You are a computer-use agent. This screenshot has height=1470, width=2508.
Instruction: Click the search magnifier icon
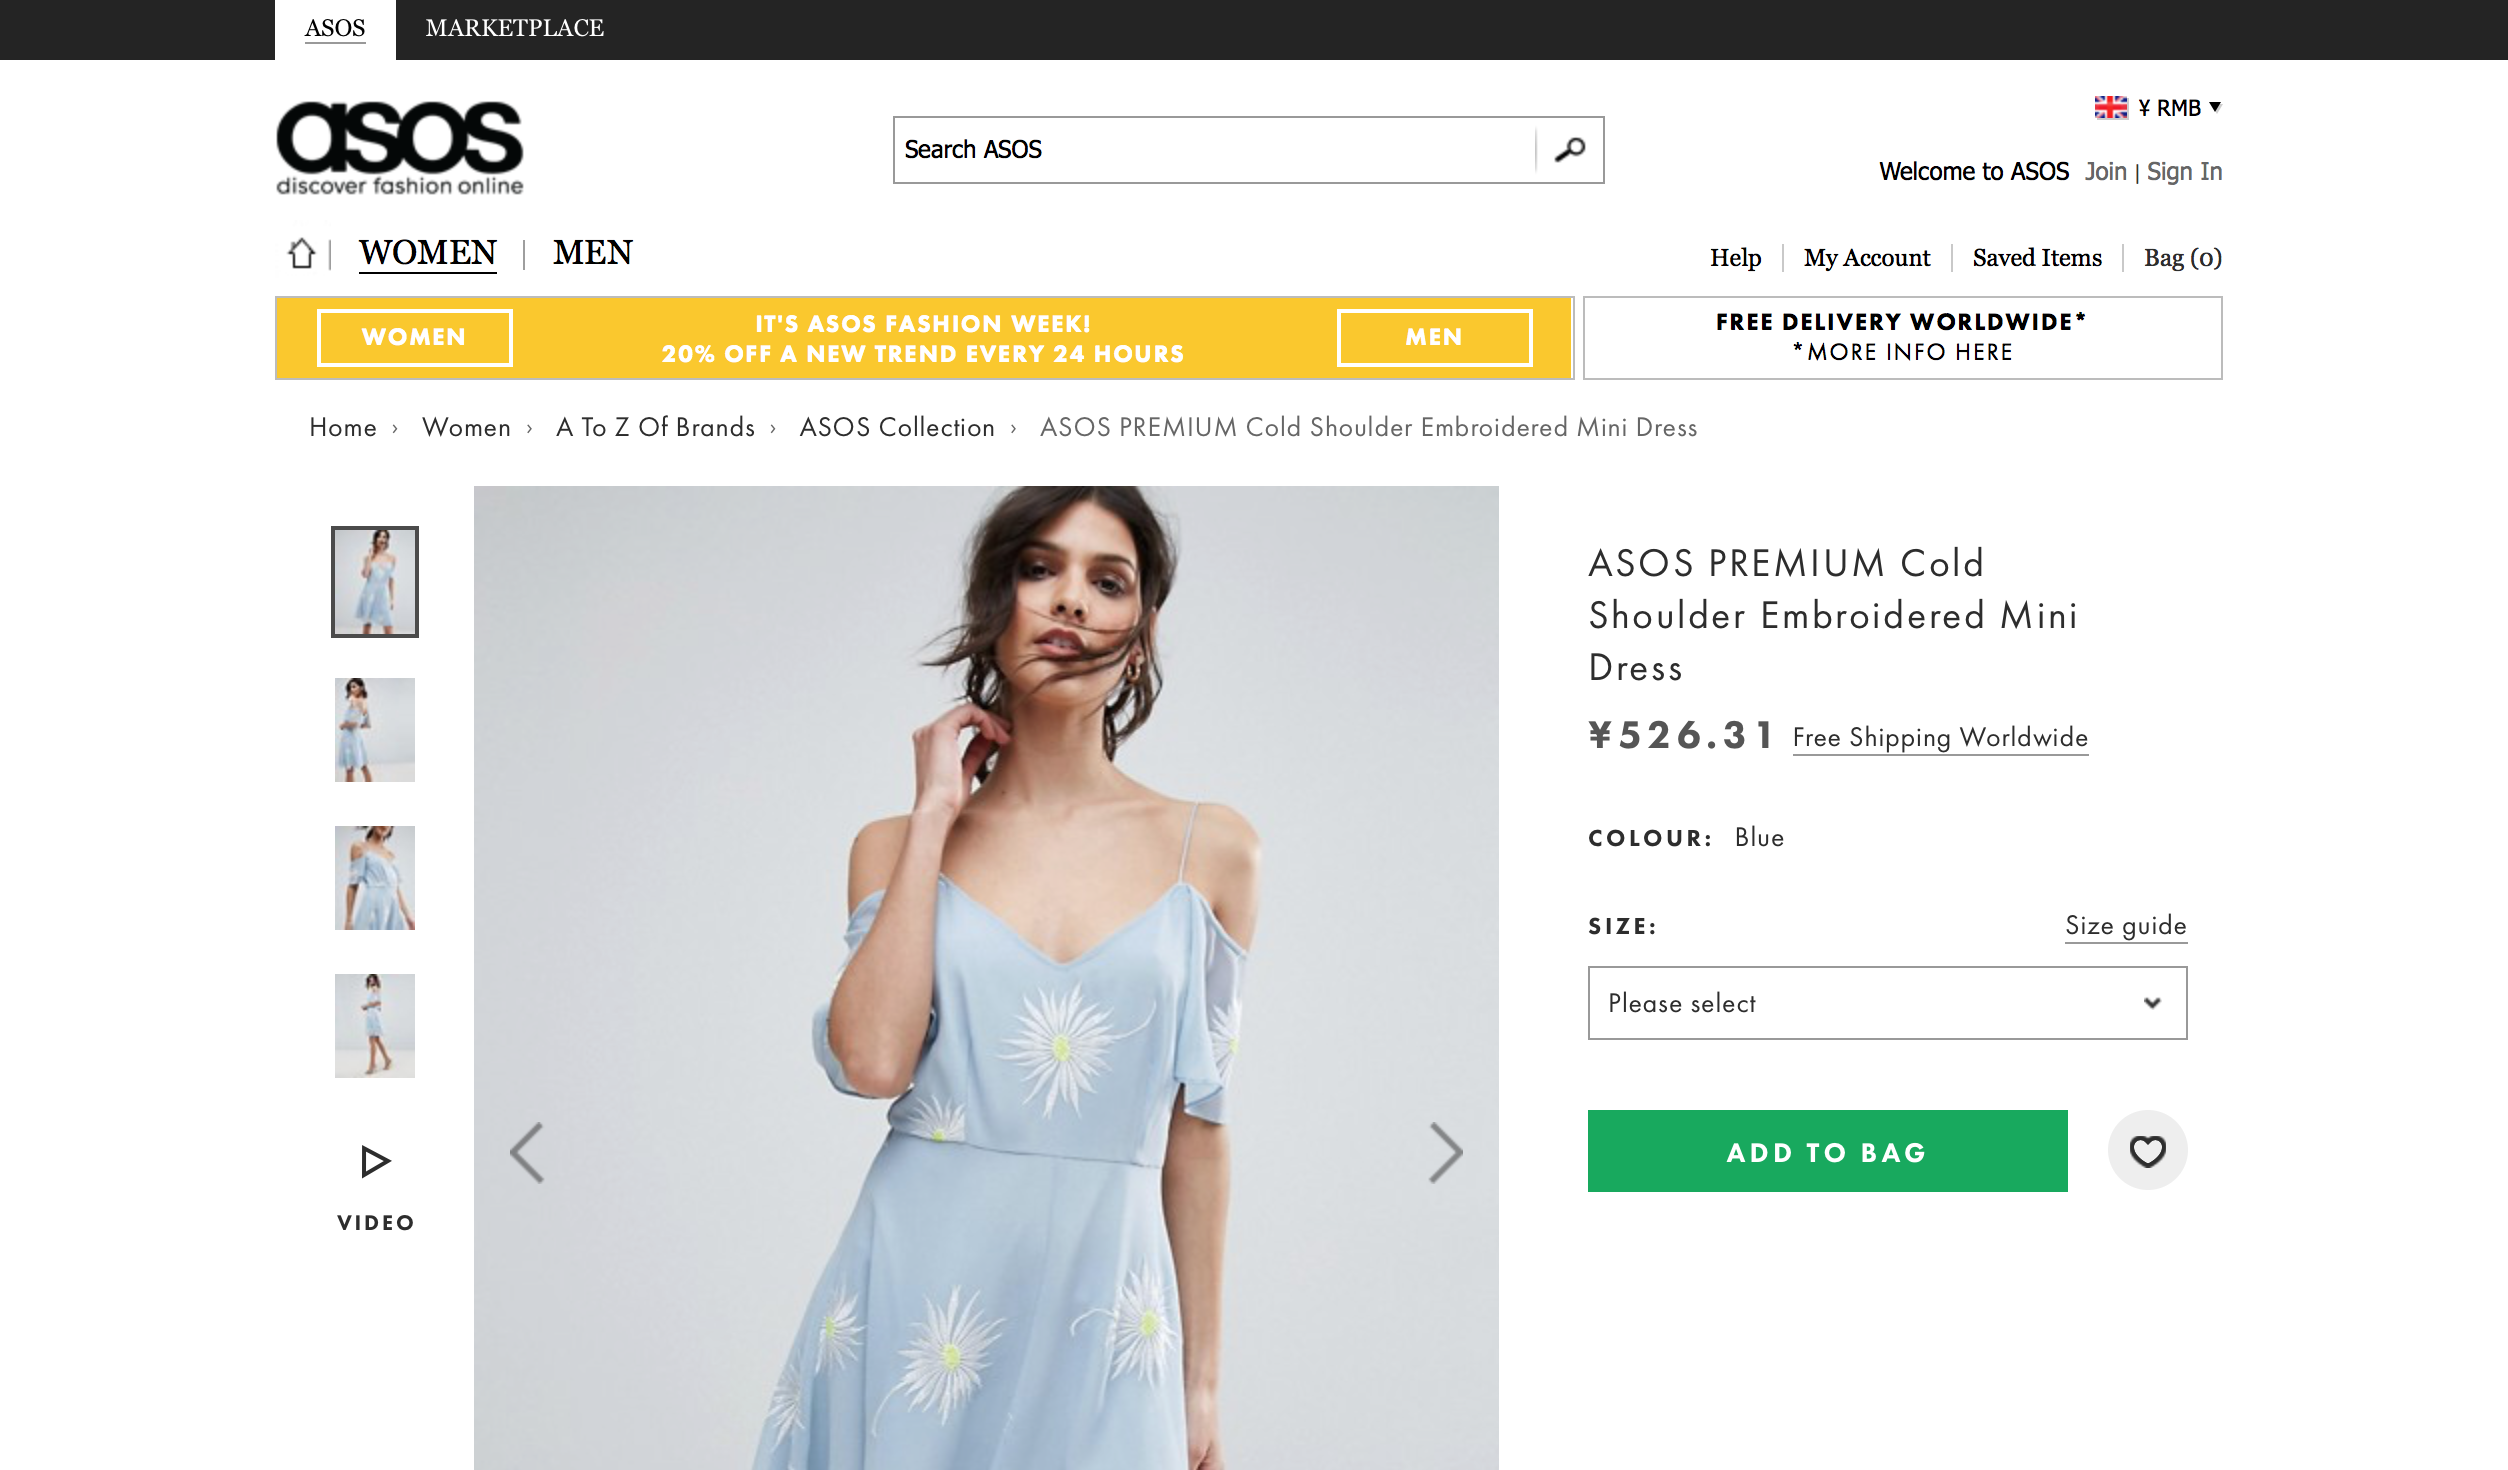coord(1570,150)
